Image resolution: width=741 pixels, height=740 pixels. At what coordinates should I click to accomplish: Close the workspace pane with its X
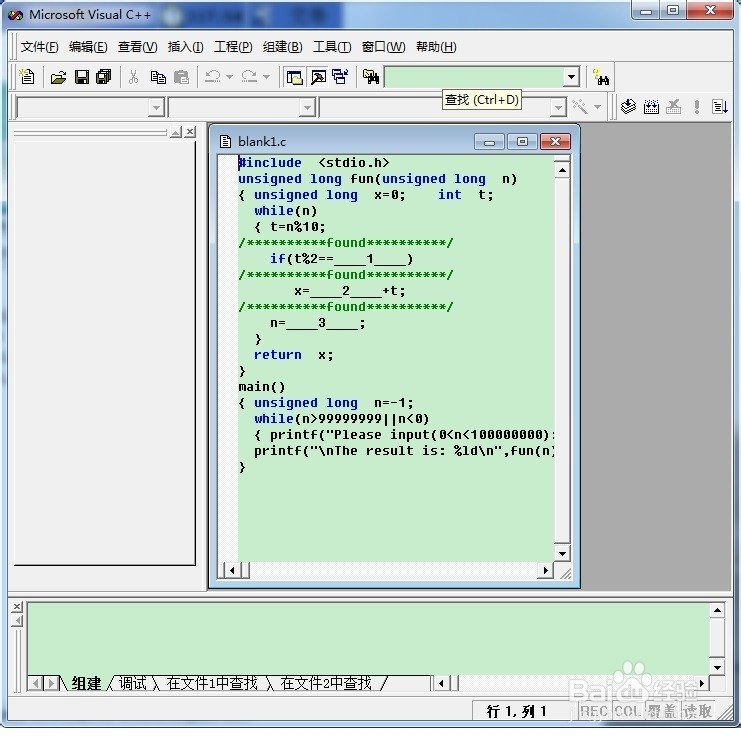click(x=190, y=132)
